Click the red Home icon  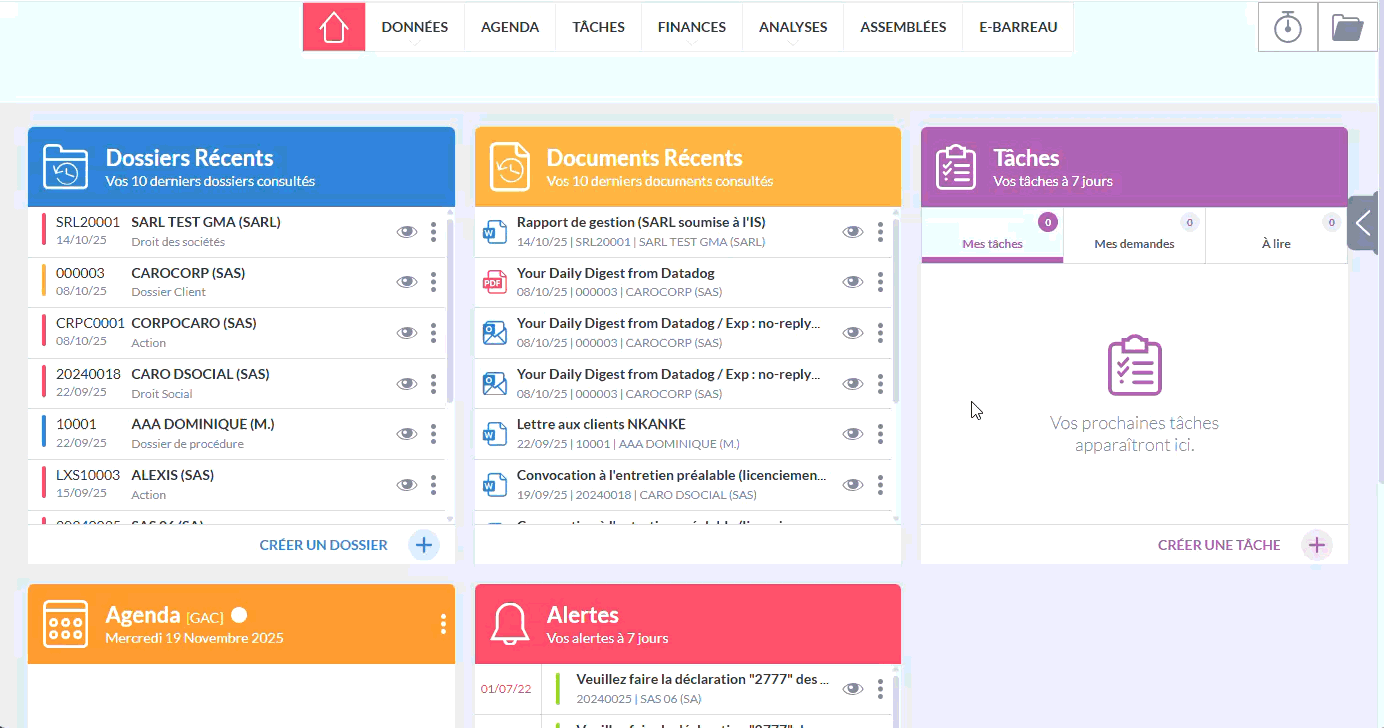point(334,27)
